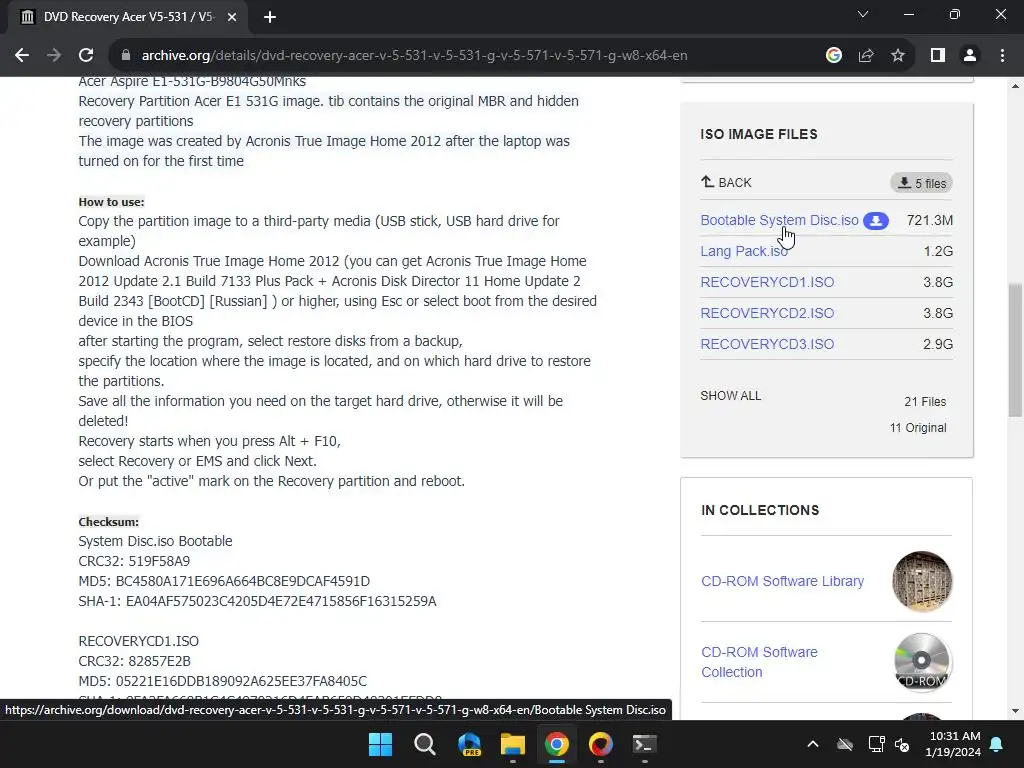Download Bootable System Disc.iso via blue icon
Screen dimensions: 1024x768
pos(876,221)
